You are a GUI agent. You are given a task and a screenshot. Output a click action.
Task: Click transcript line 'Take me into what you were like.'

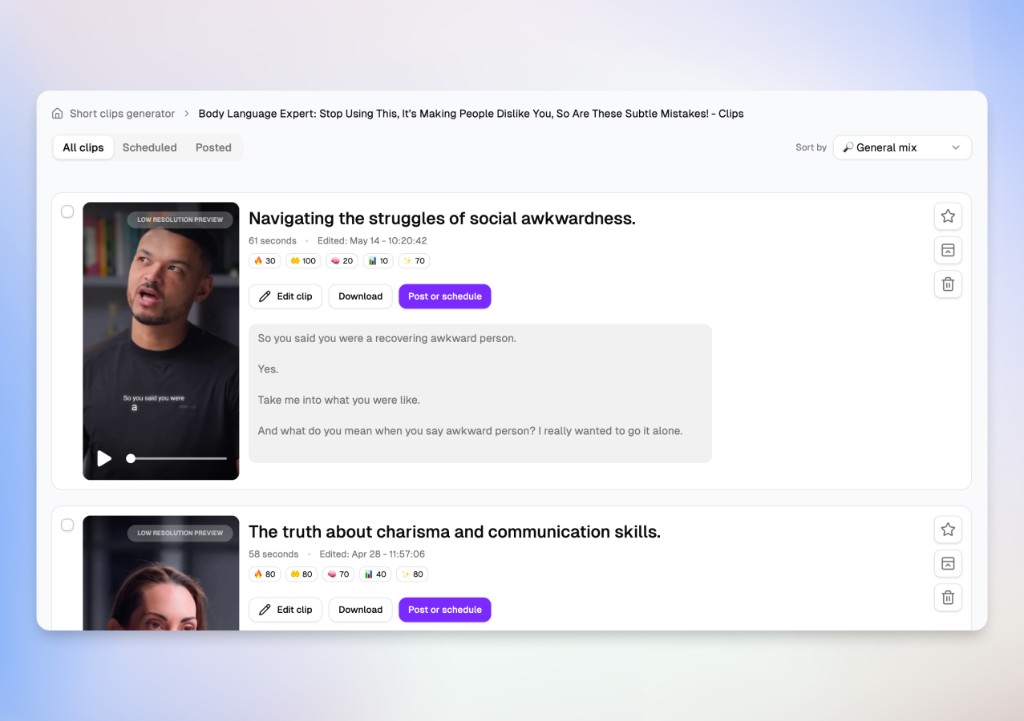pos(339,400)
